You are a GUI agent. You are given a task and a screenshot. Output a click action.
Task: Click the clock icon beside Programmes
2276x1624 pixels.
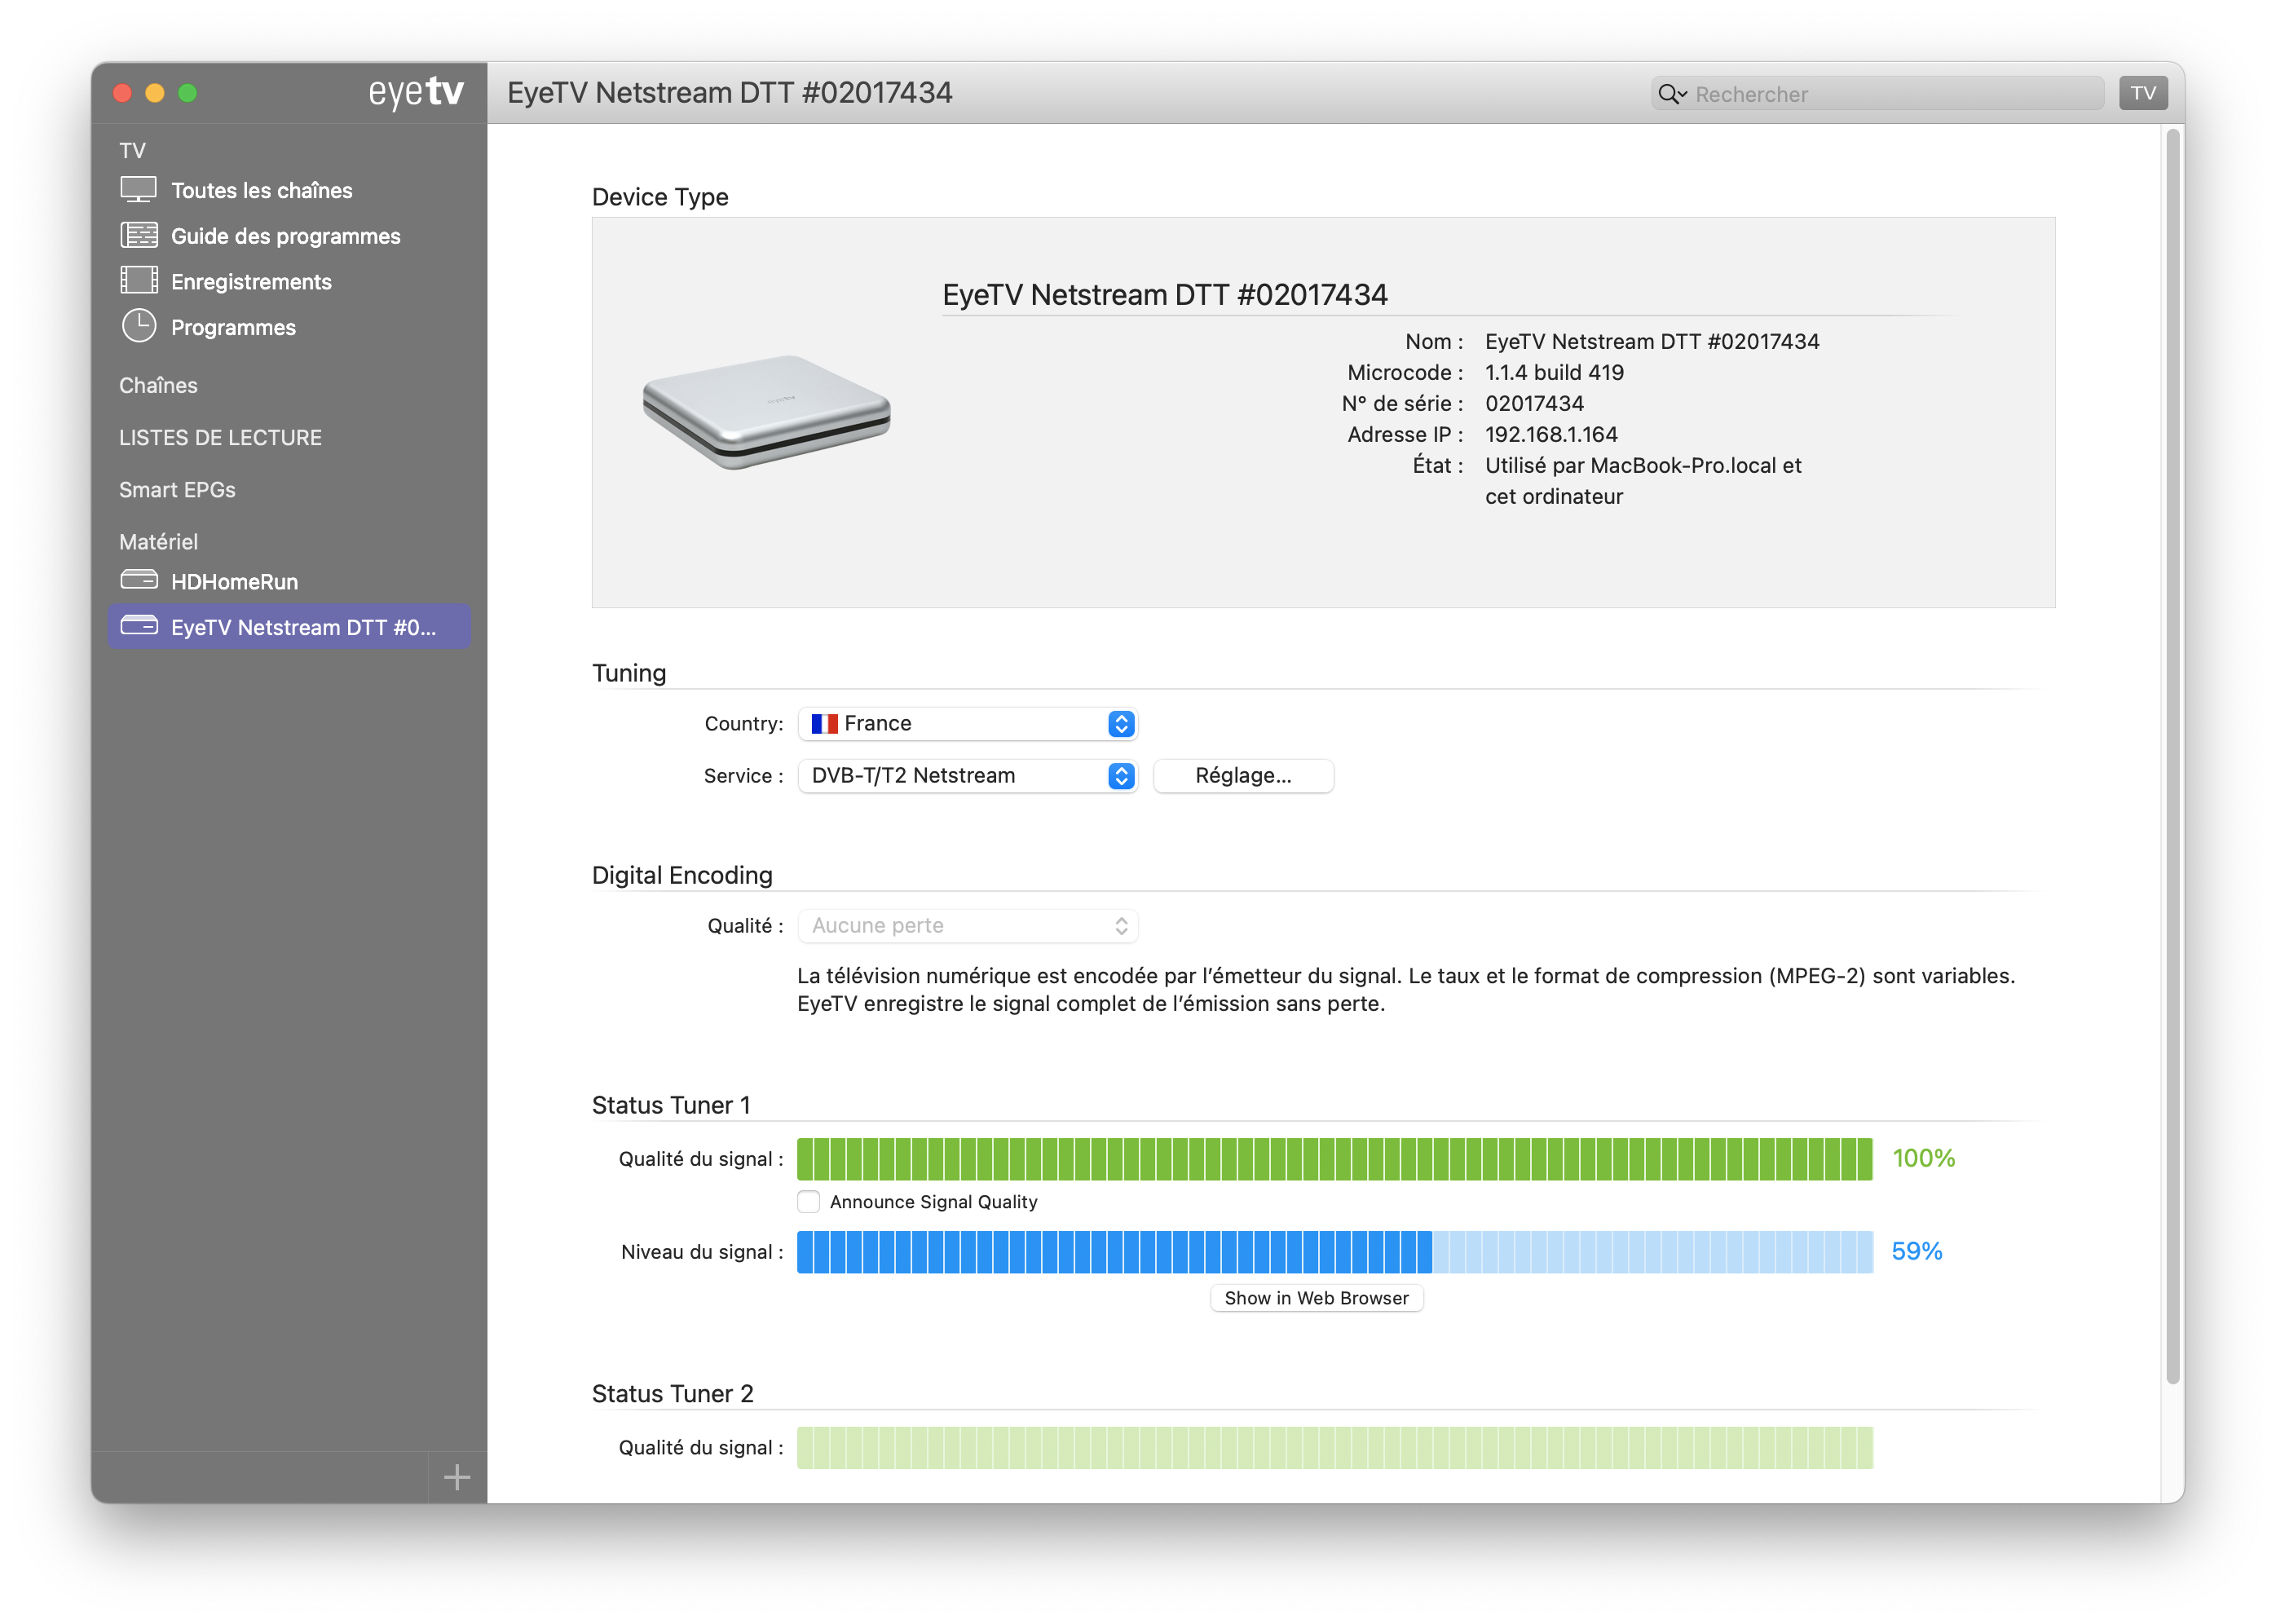(x=139, y=326)
